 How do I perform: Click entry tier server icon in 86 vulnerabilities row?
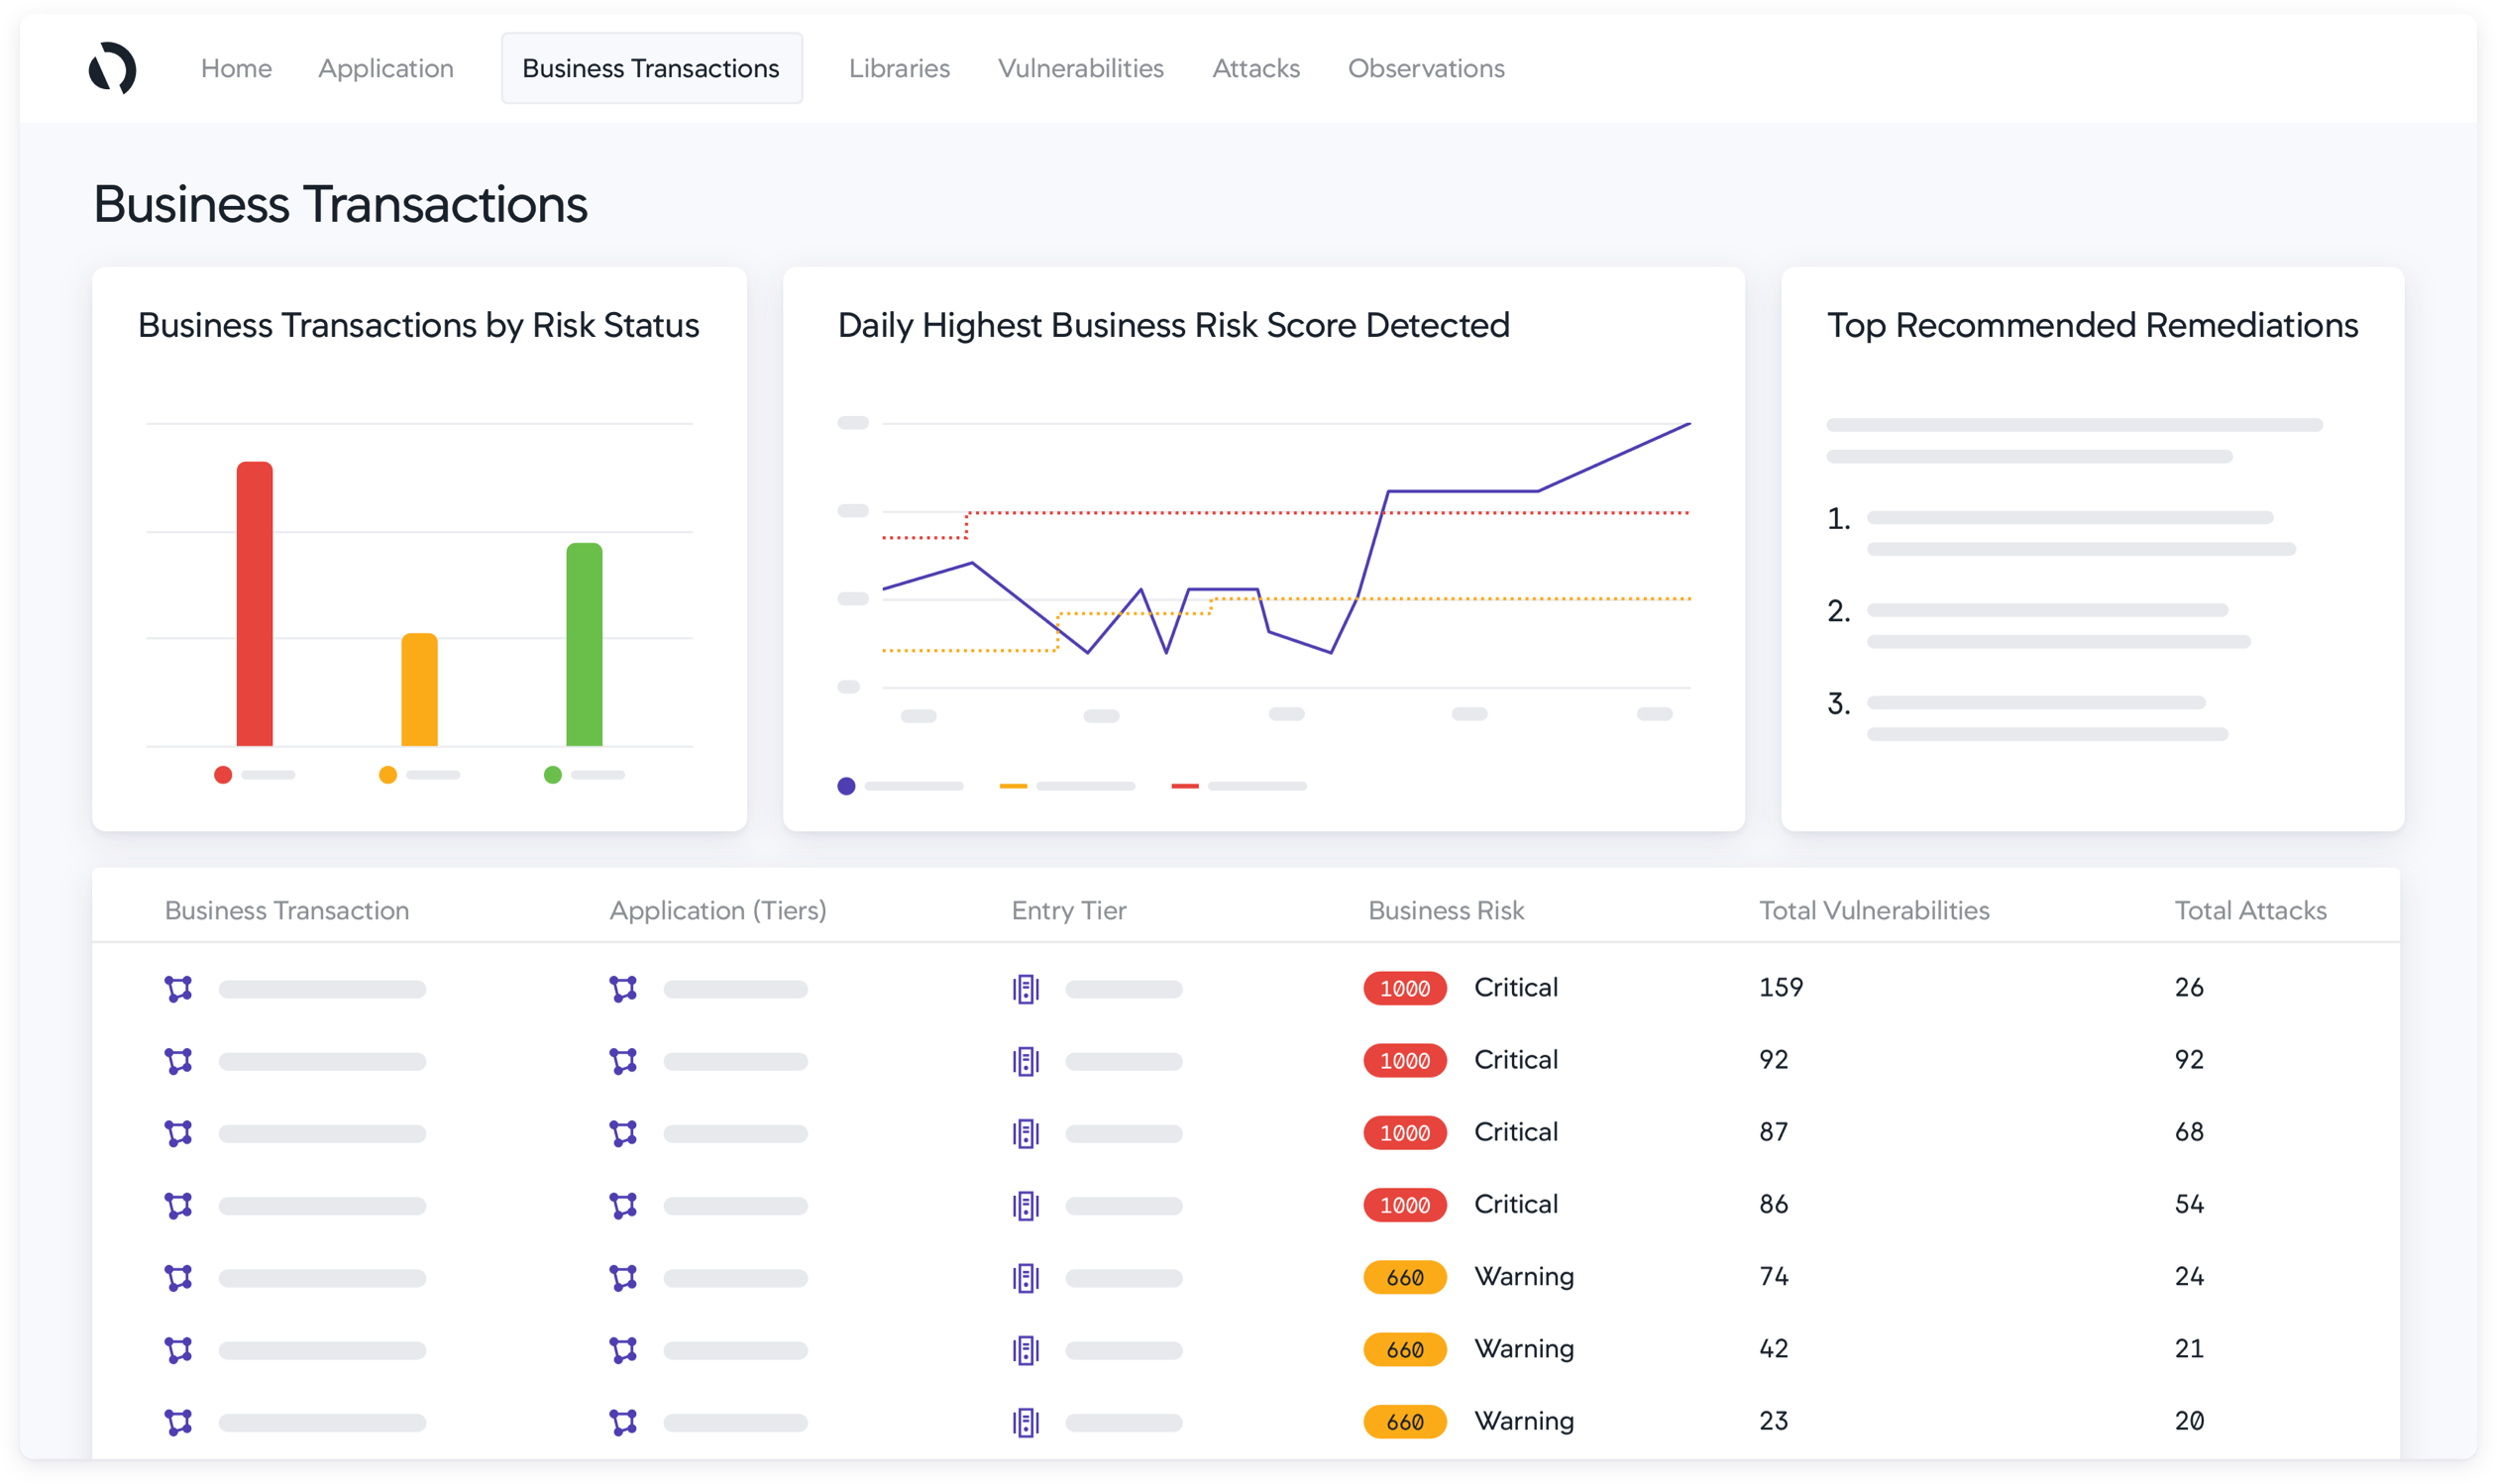click(1026, 1205)
